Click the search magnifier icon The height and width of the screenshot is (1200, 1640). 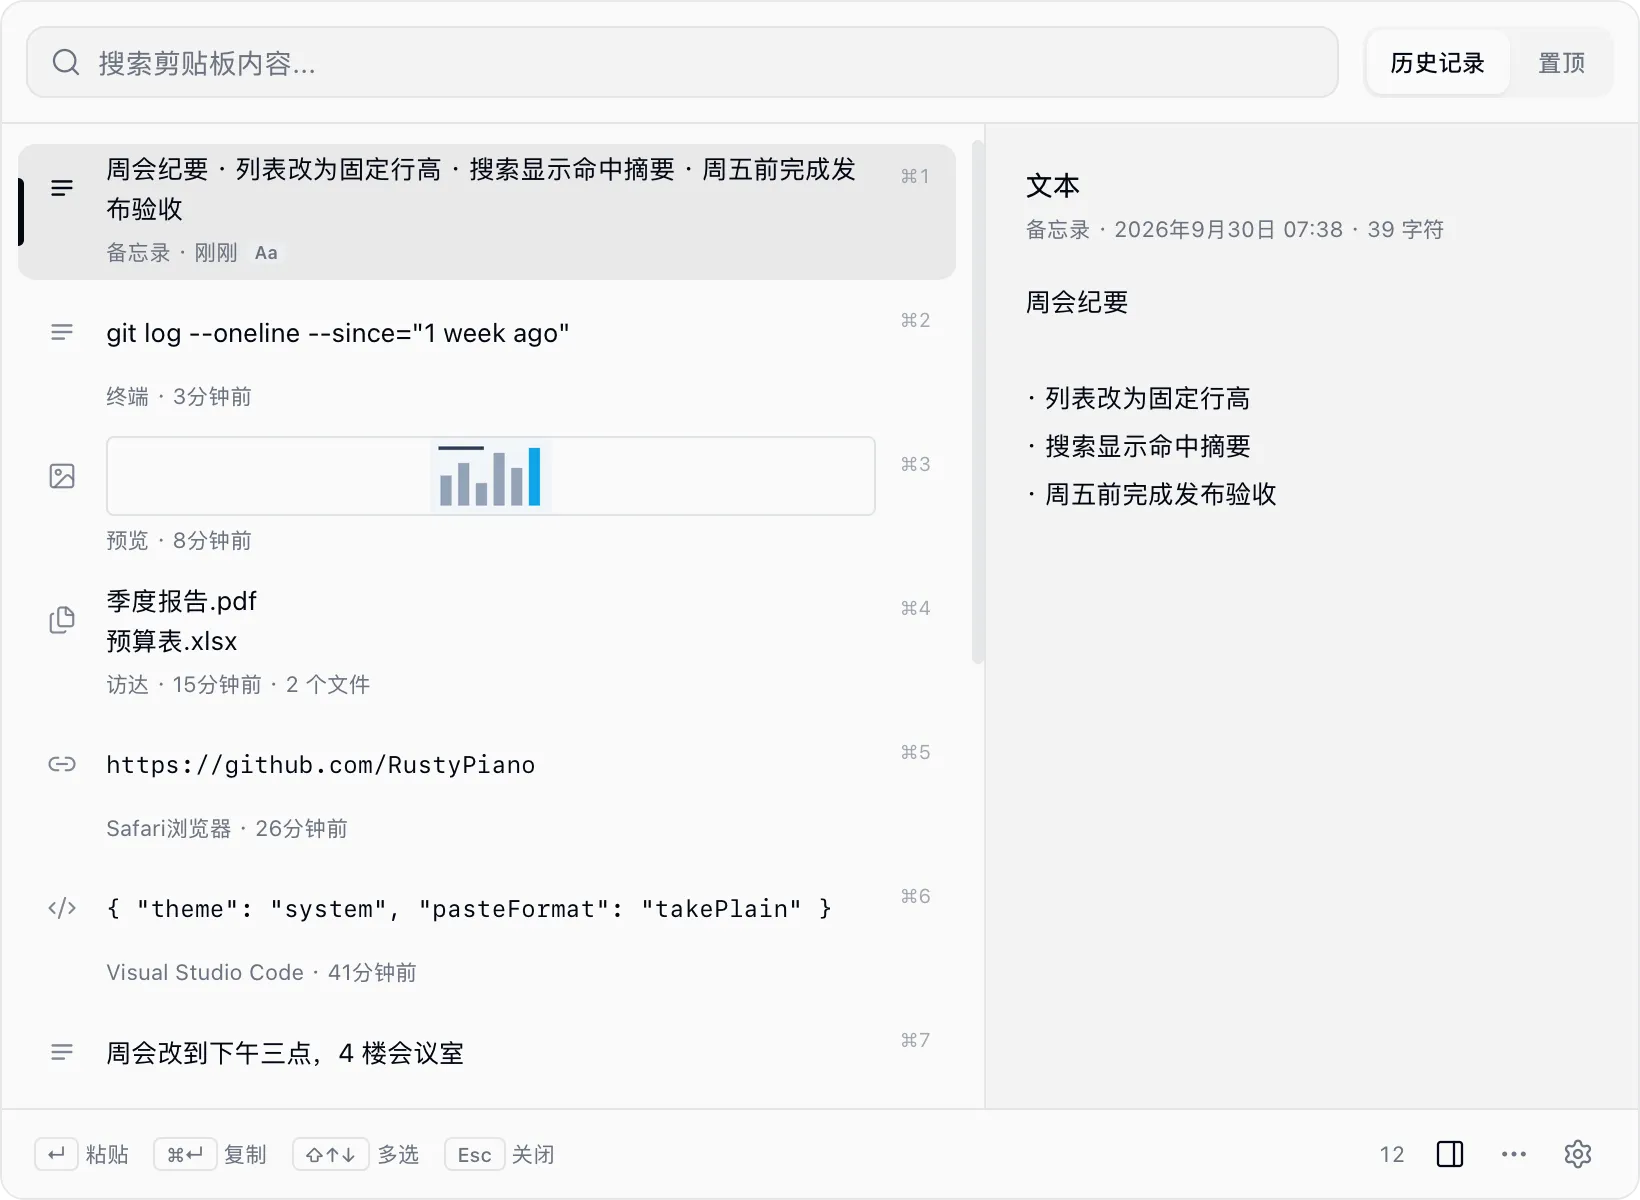pyautogui.click(x=66, y=63)
